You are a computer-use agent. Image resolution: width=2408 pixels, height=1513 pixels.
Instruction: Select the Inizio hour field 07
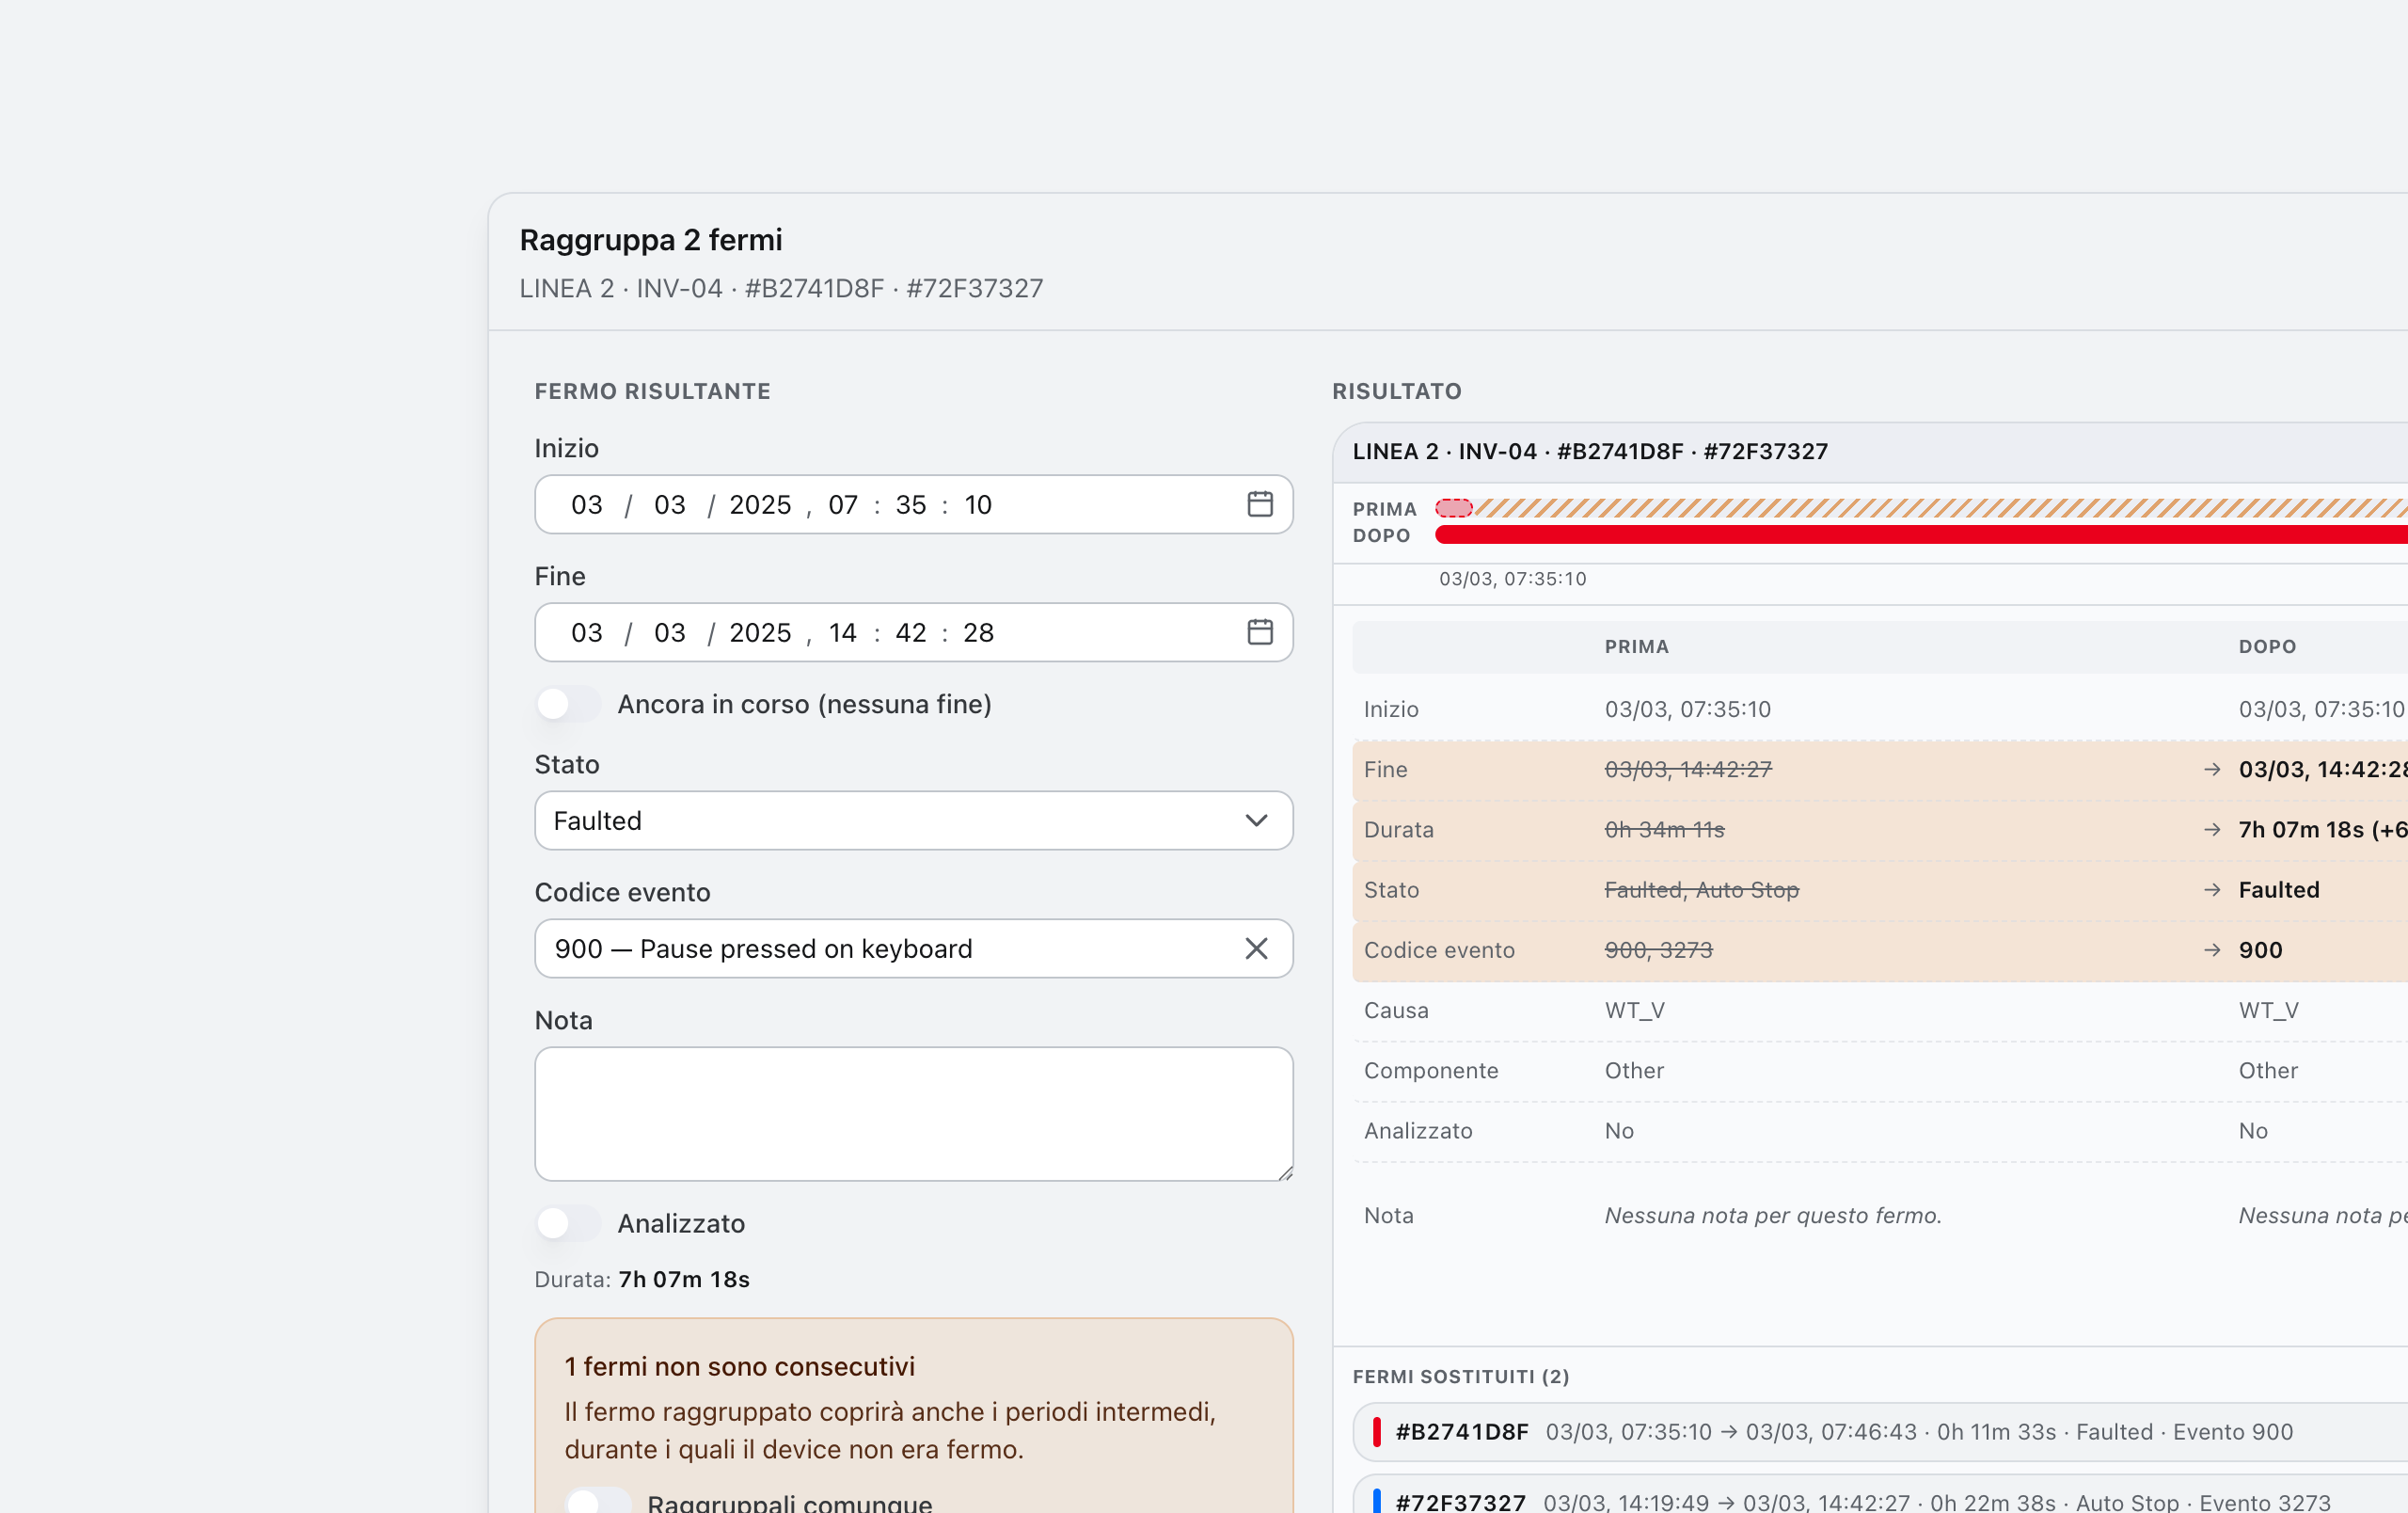[x=843, y=505]
